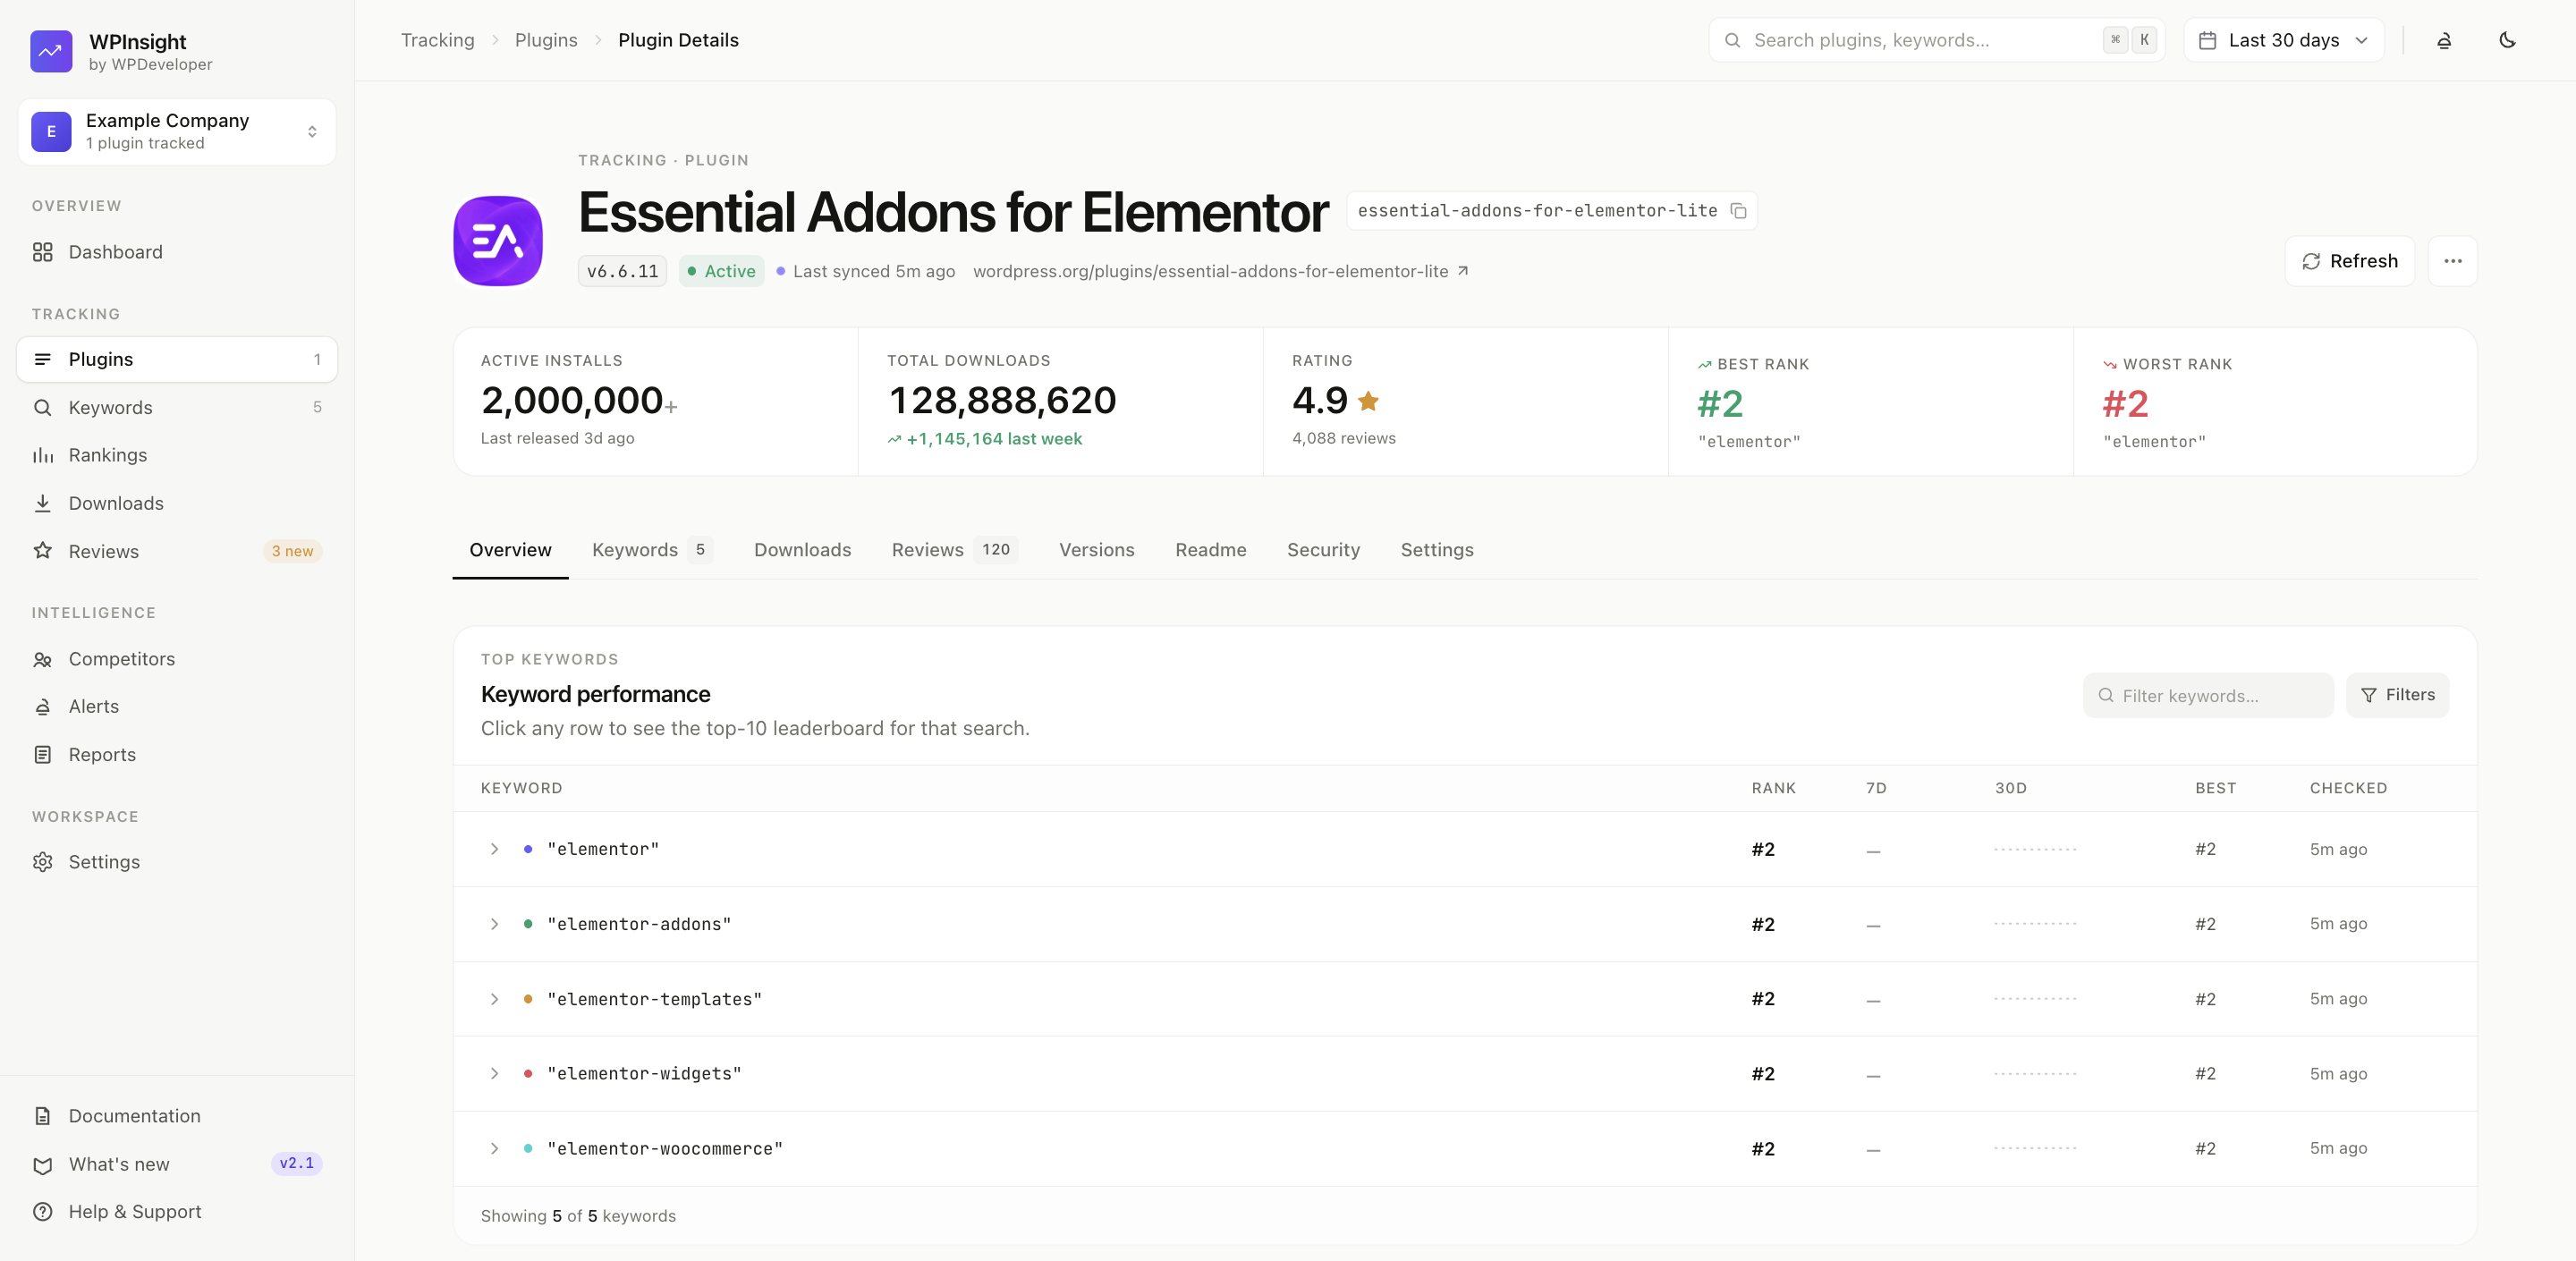Switch to the Keywords tab
This screenshot has height=1261, width=2576.
tap(651, 550)
